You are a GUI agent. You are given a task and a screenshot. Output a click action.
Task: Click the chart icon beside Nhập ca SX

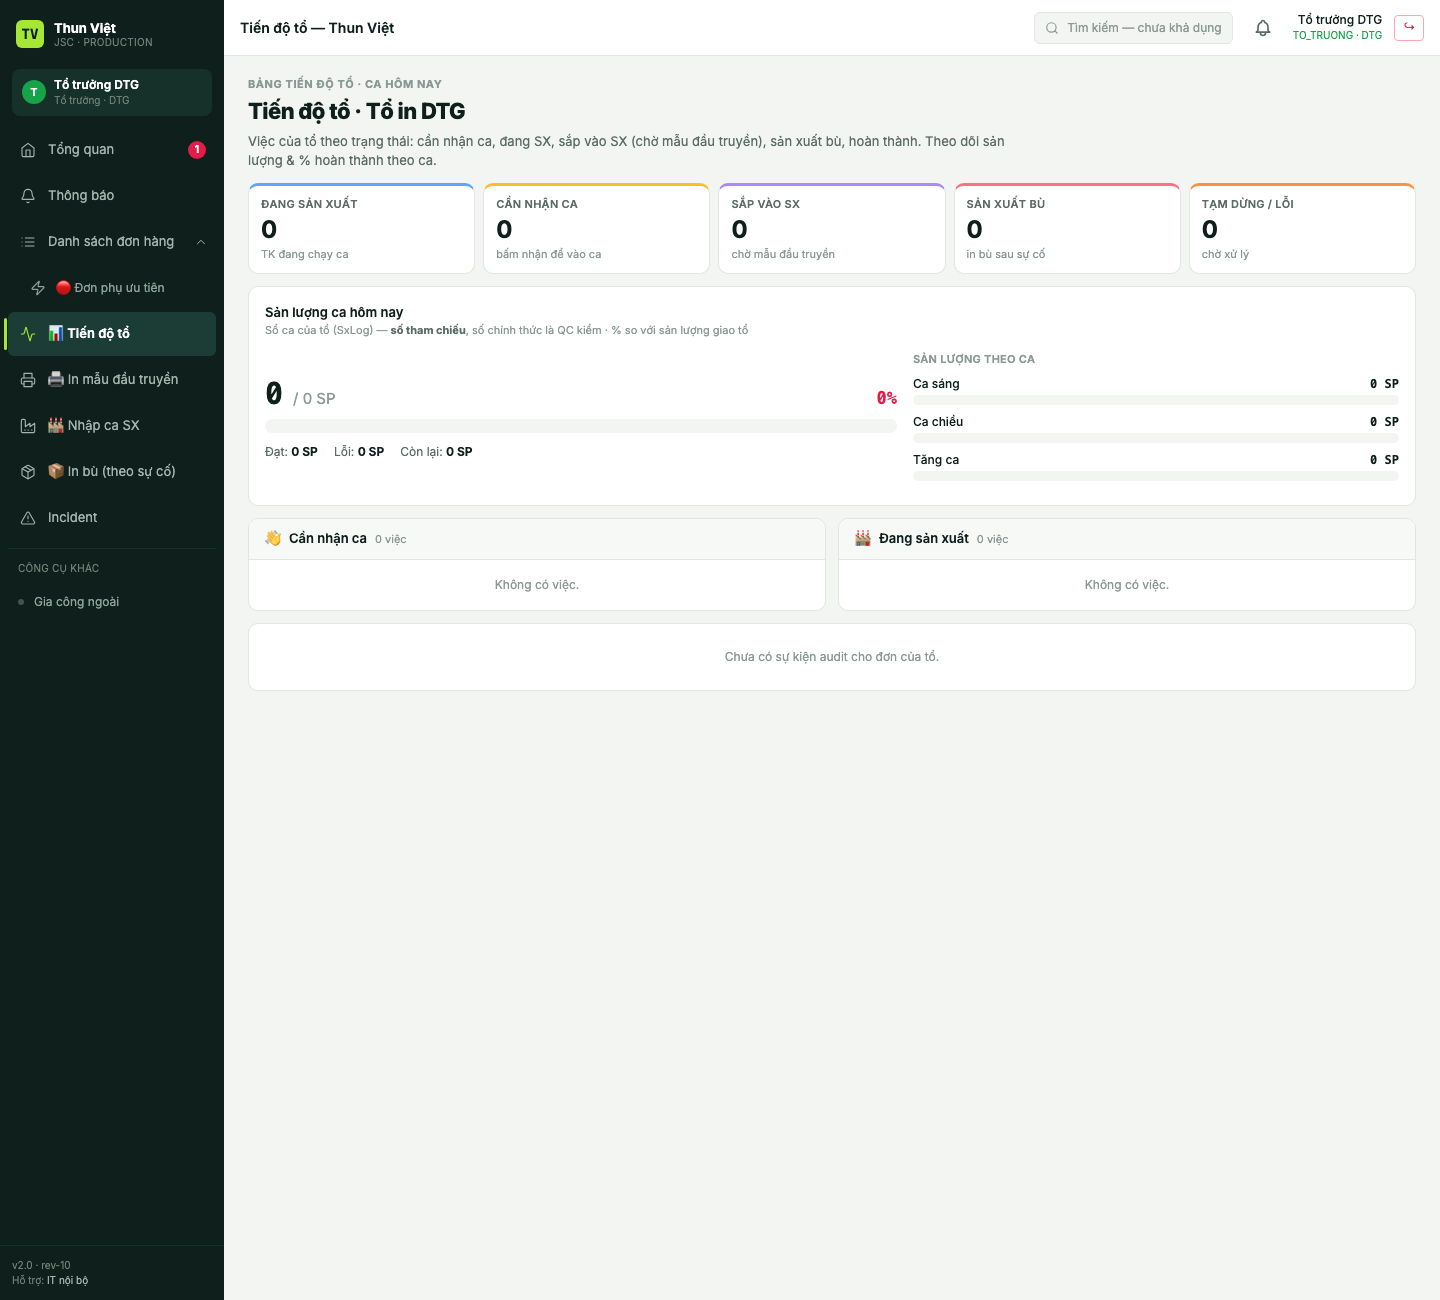[x=28, y=426]
